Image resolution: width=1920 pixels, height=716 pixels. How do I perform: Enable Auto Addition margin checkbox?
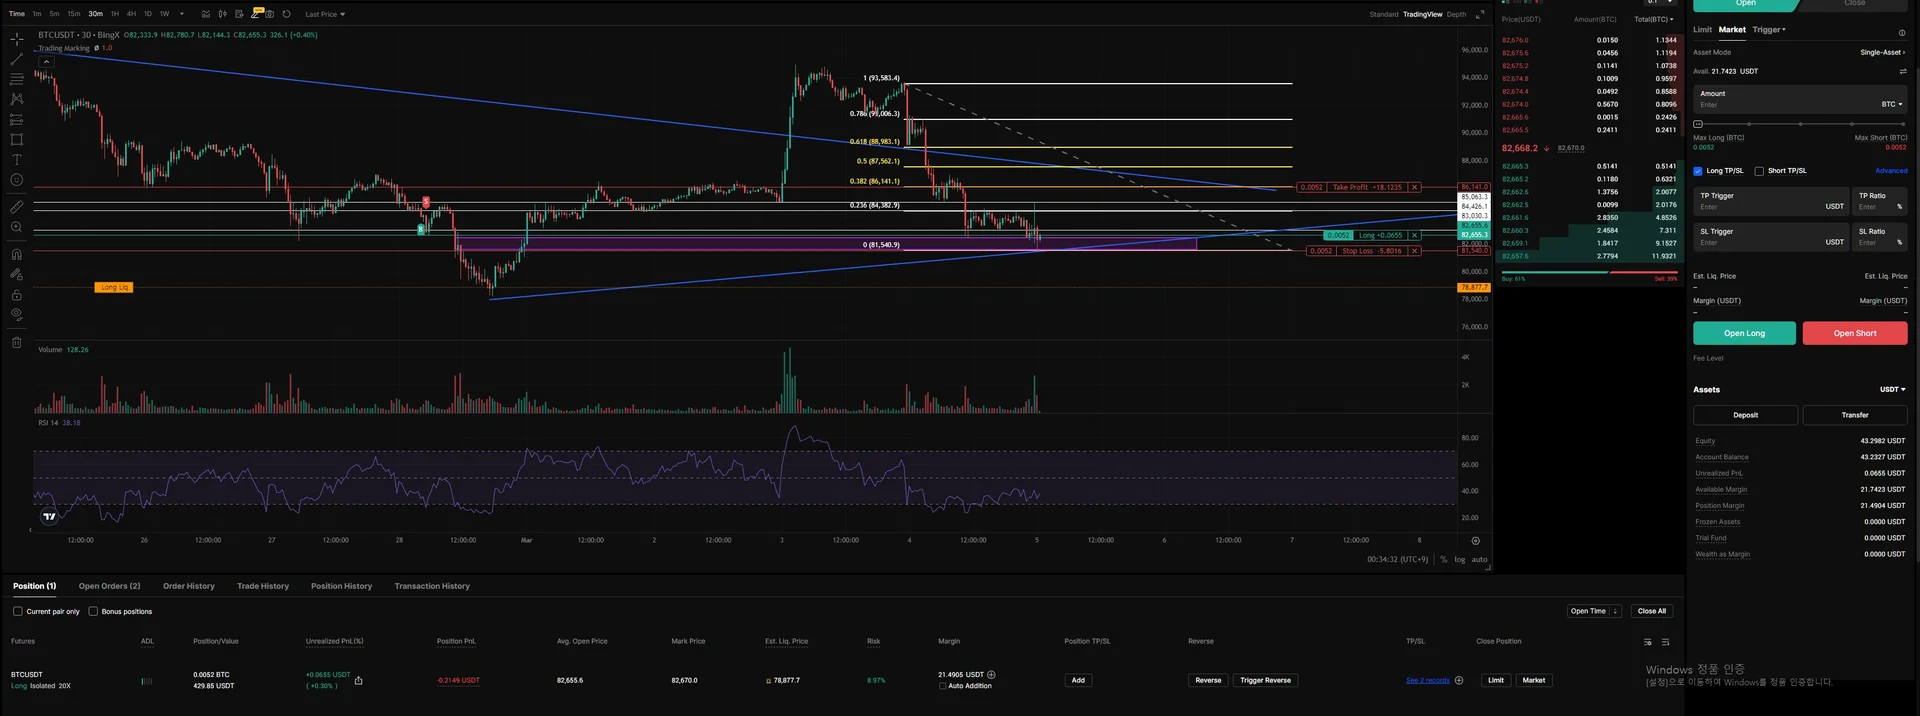943,686
